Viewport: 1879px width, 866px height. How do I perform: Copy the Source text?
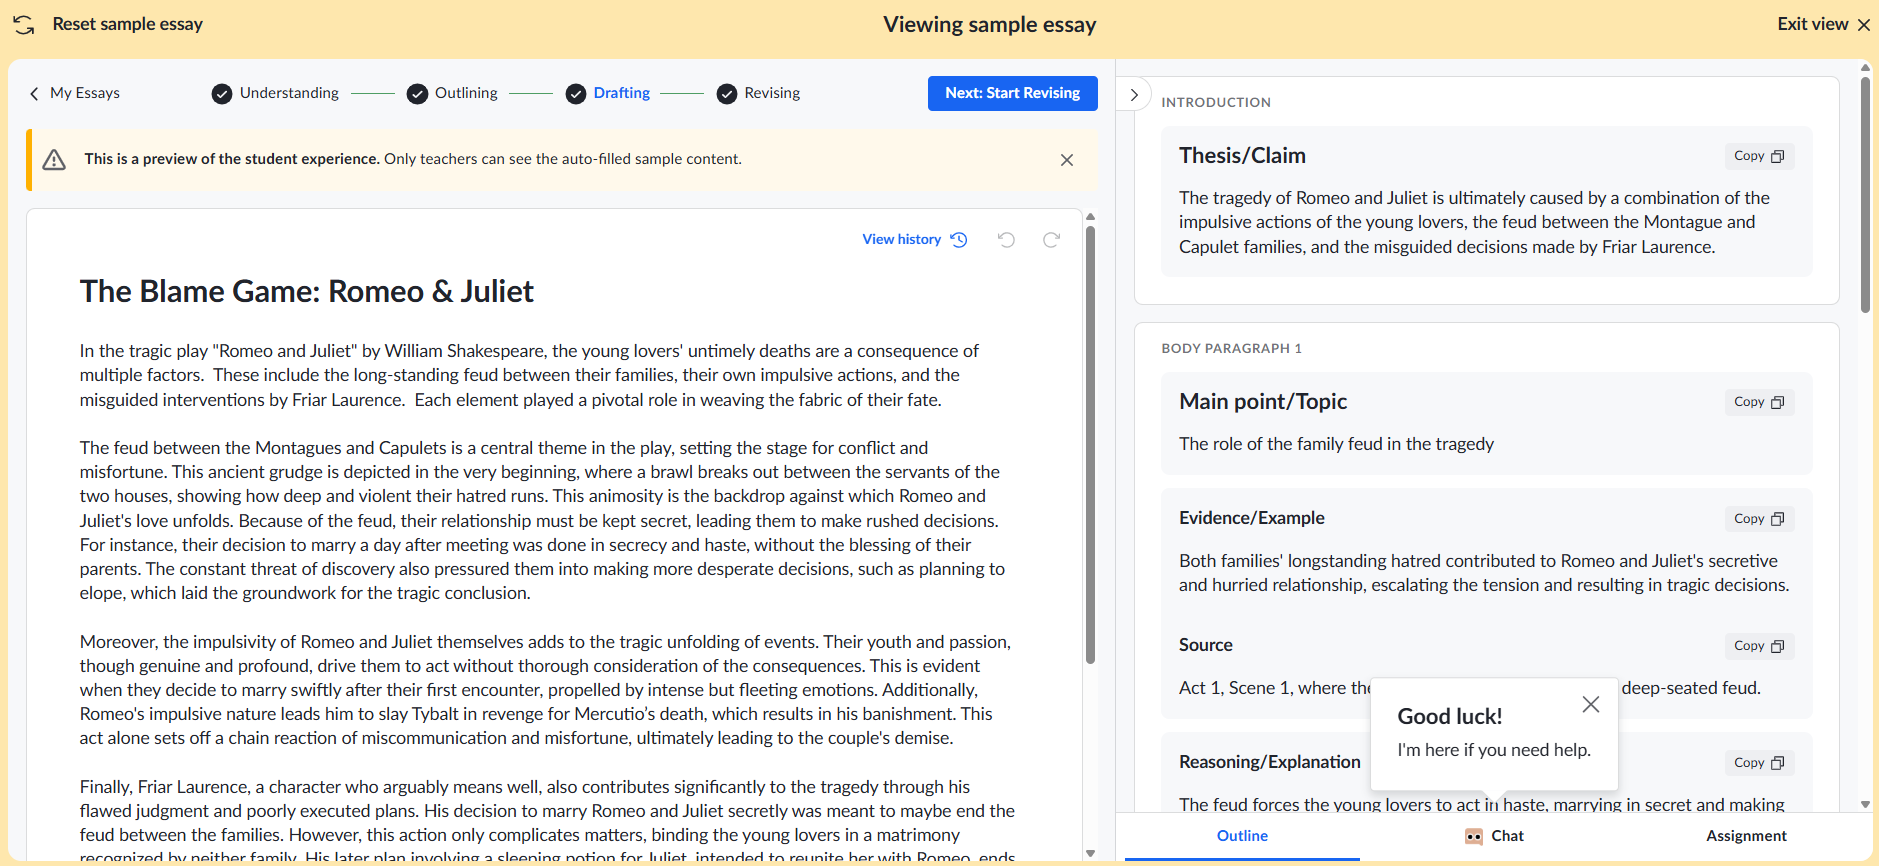[x=1759, y=646]
